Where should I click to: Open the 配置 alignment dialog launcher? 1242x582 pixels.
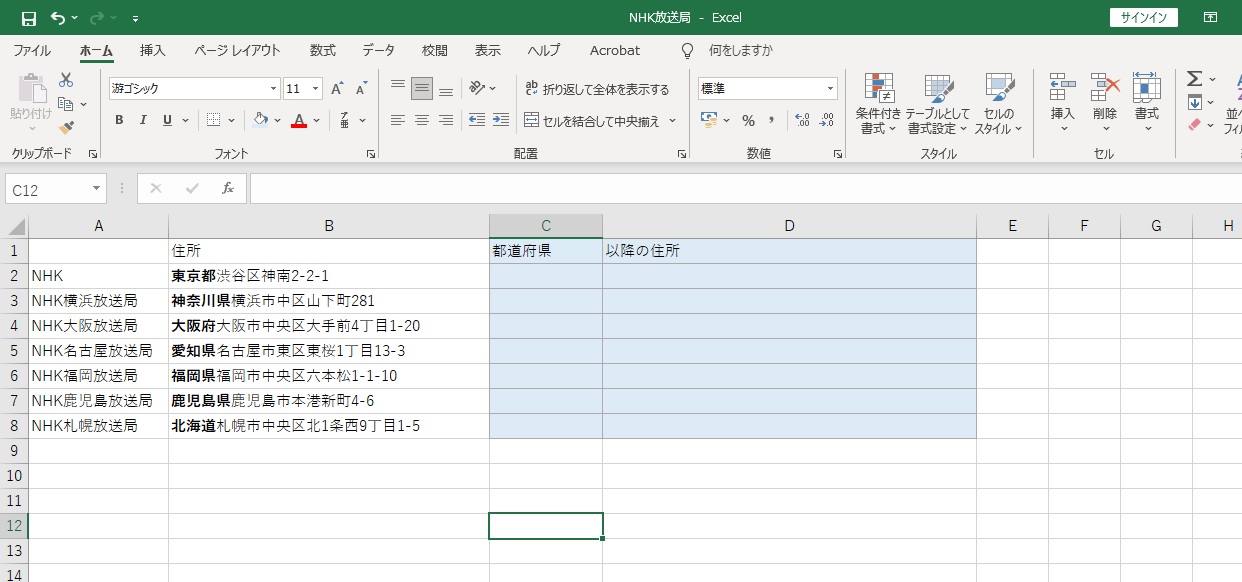point(682,154)
